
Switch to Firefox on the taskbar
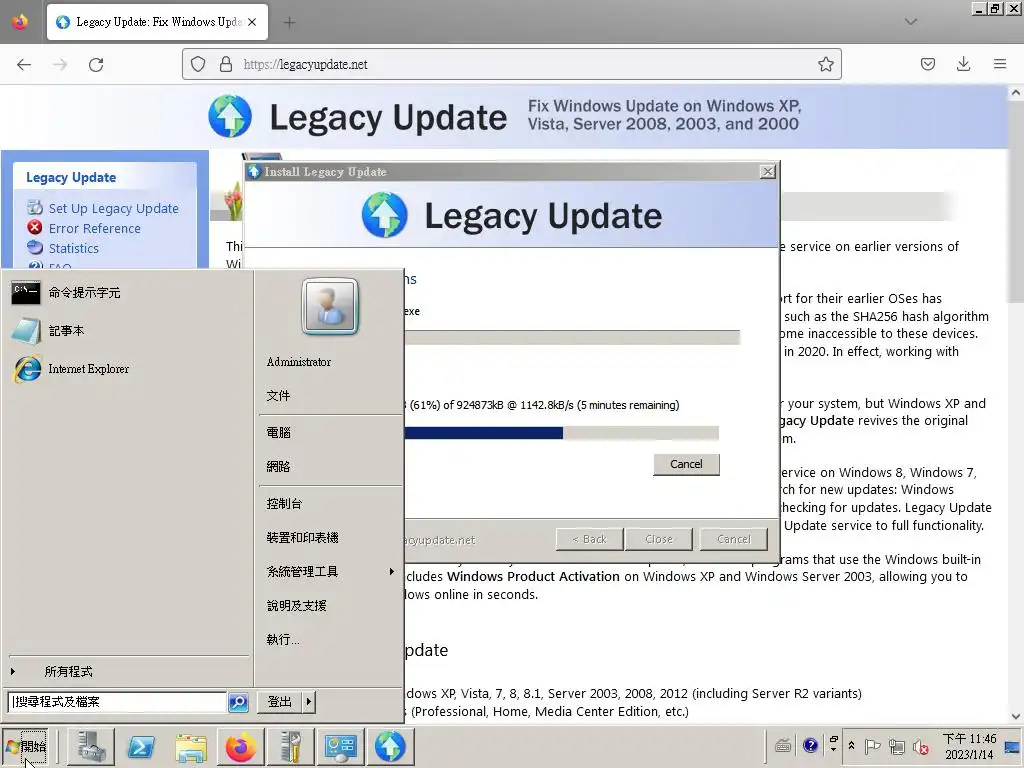click(240, 746)
